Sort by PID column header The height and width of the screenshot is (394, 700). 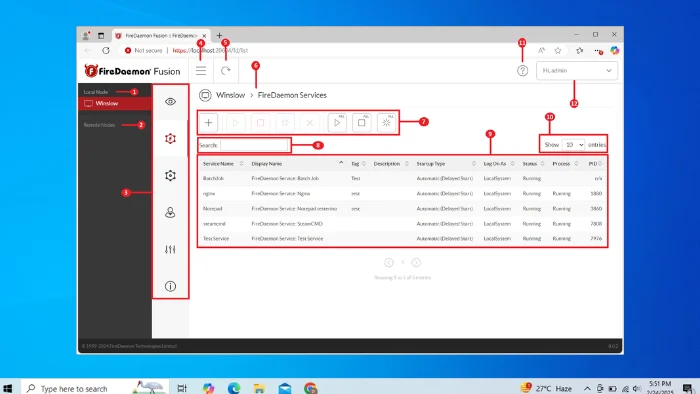click(595, 164)
